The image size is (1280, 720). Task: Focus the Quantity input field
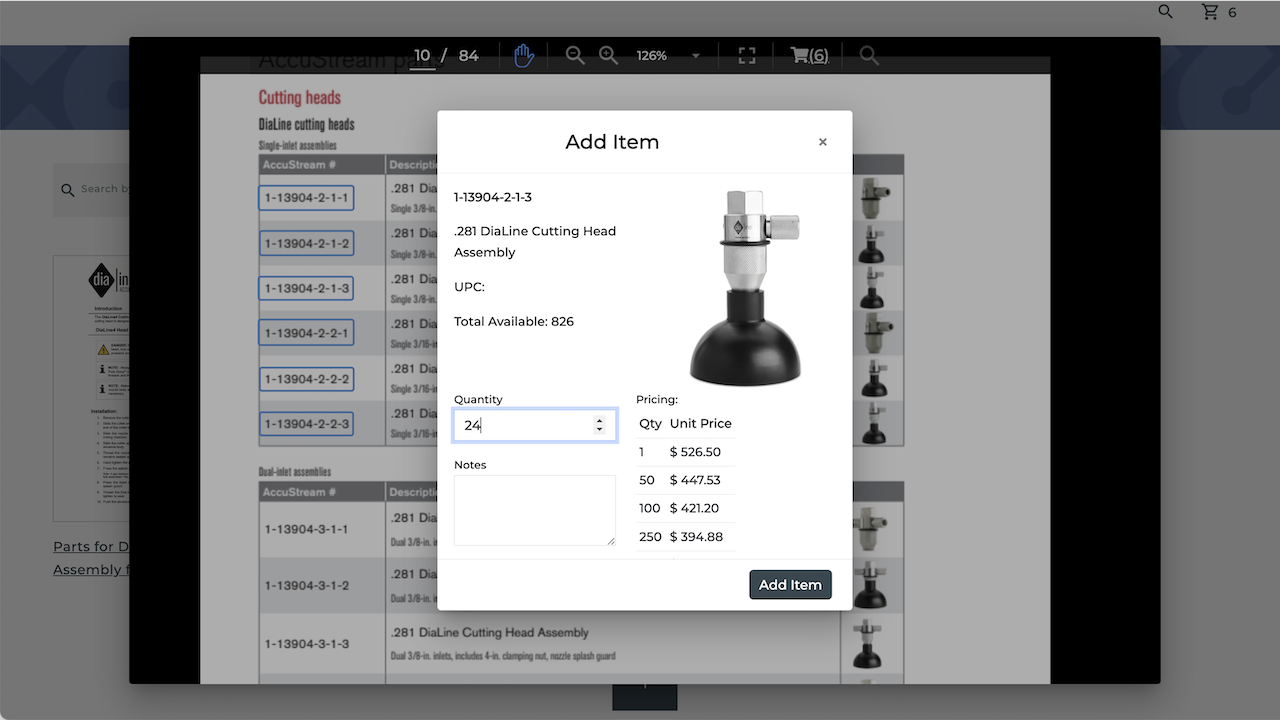tap(535, 425)
